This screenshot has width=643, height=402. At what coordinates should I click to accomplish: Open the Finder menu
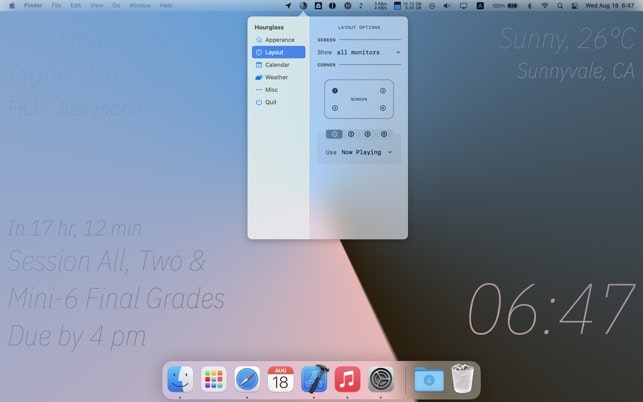pos(33,6)
